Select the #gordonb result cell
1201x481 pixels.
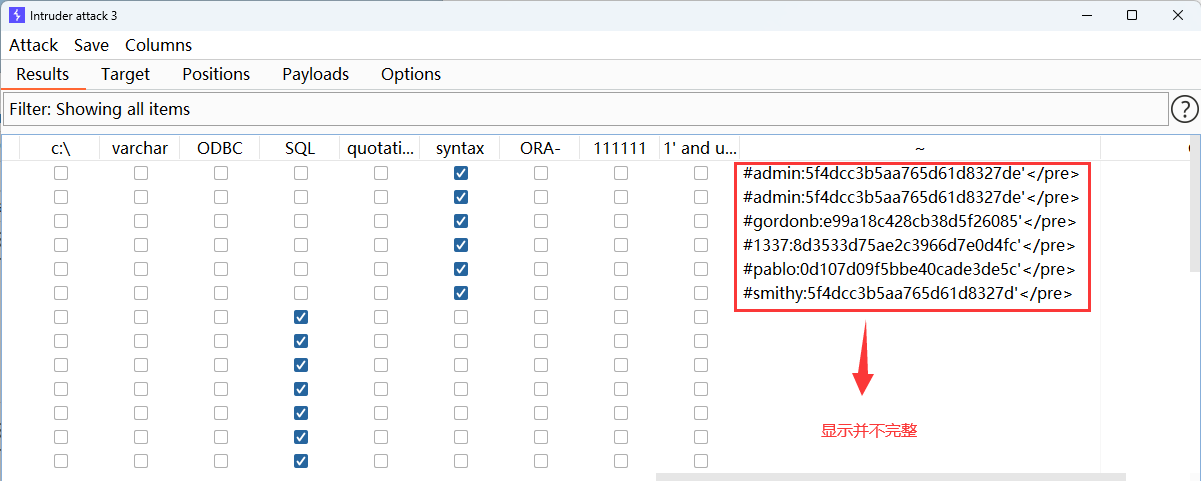click(x=910, y=221)
